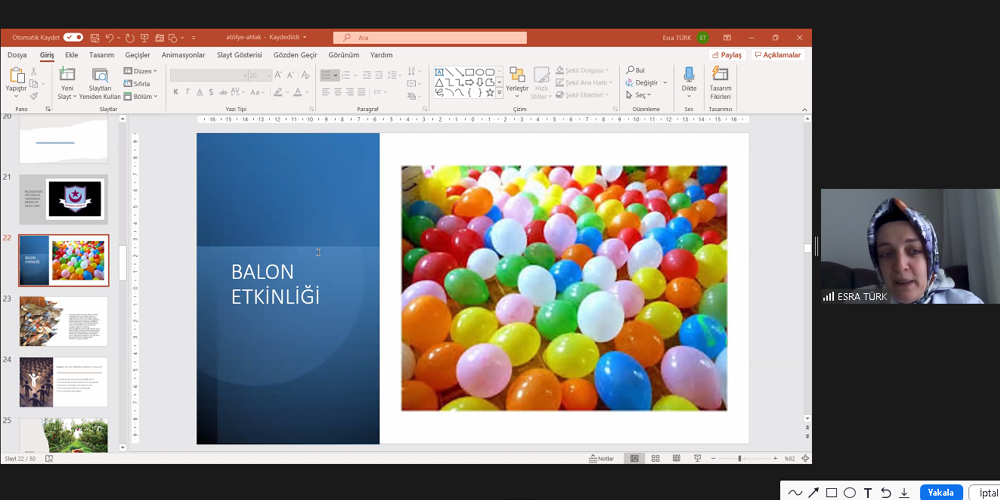Switch to the Tasarım tab
The width and height of the screenshot is (1000, 500).
pos(101,55)
